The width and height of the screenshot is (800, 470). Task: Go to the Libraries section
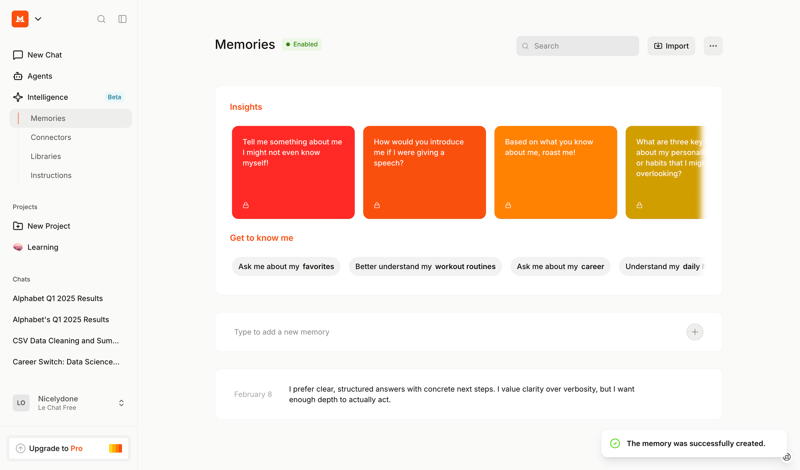(x=46, y=156)
